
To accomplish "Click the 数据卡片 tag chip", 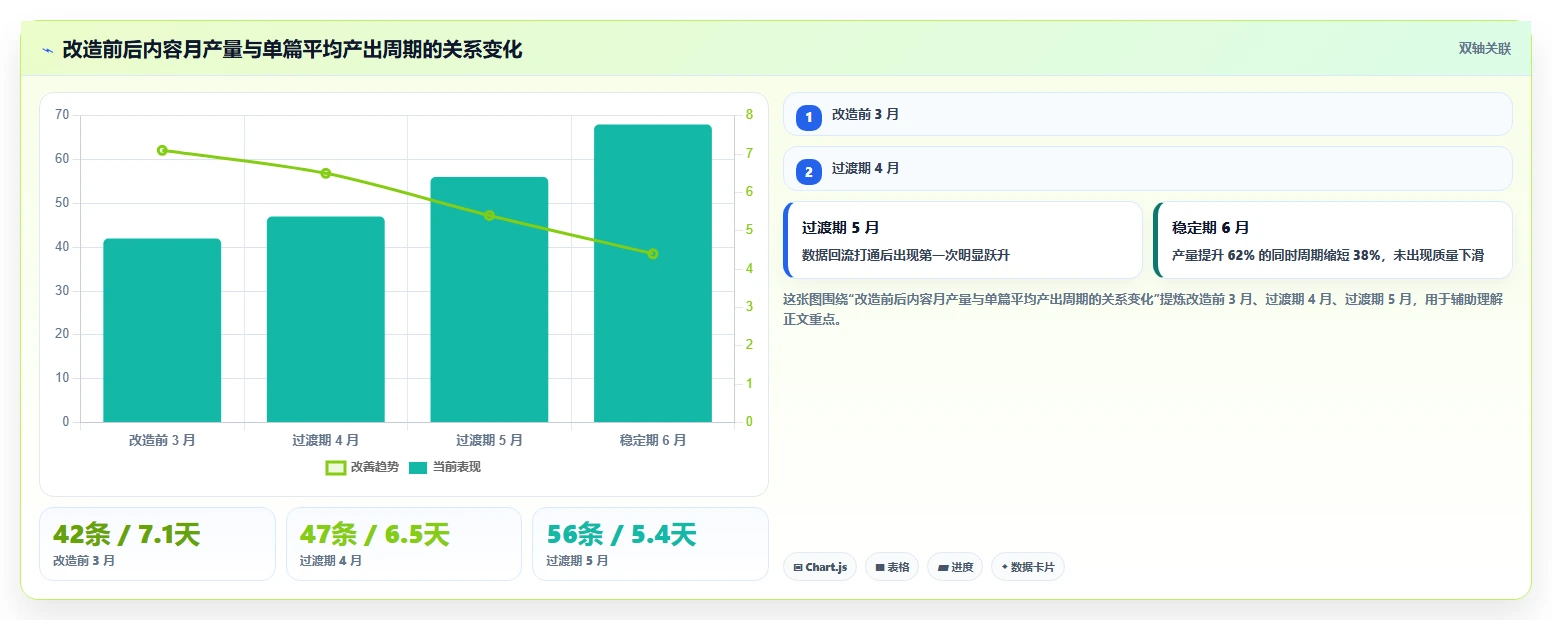I will 1027,567.
